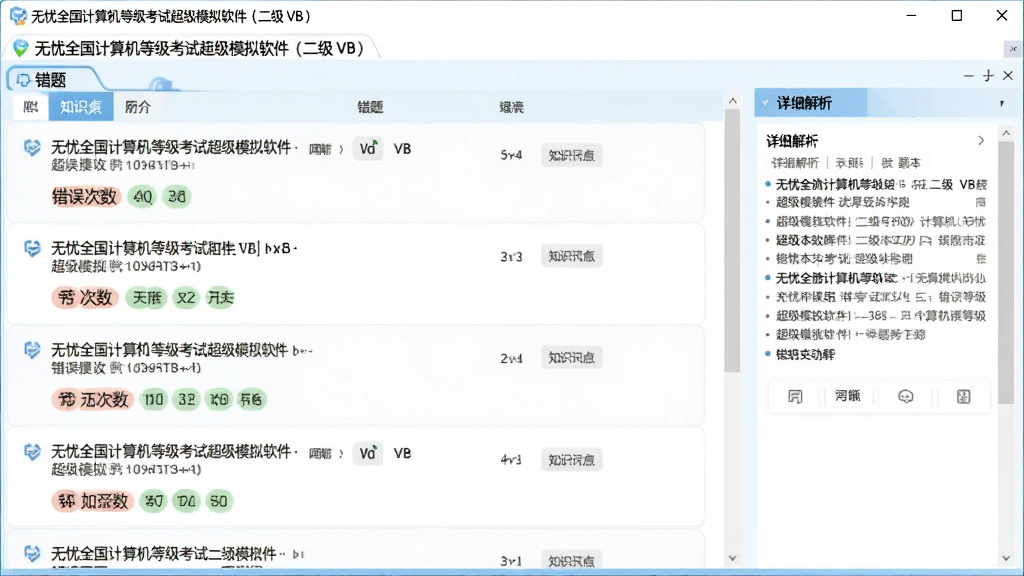Open the 详细解析 sub-tab in details panel
1024x576 pixels.
point(795,163)
